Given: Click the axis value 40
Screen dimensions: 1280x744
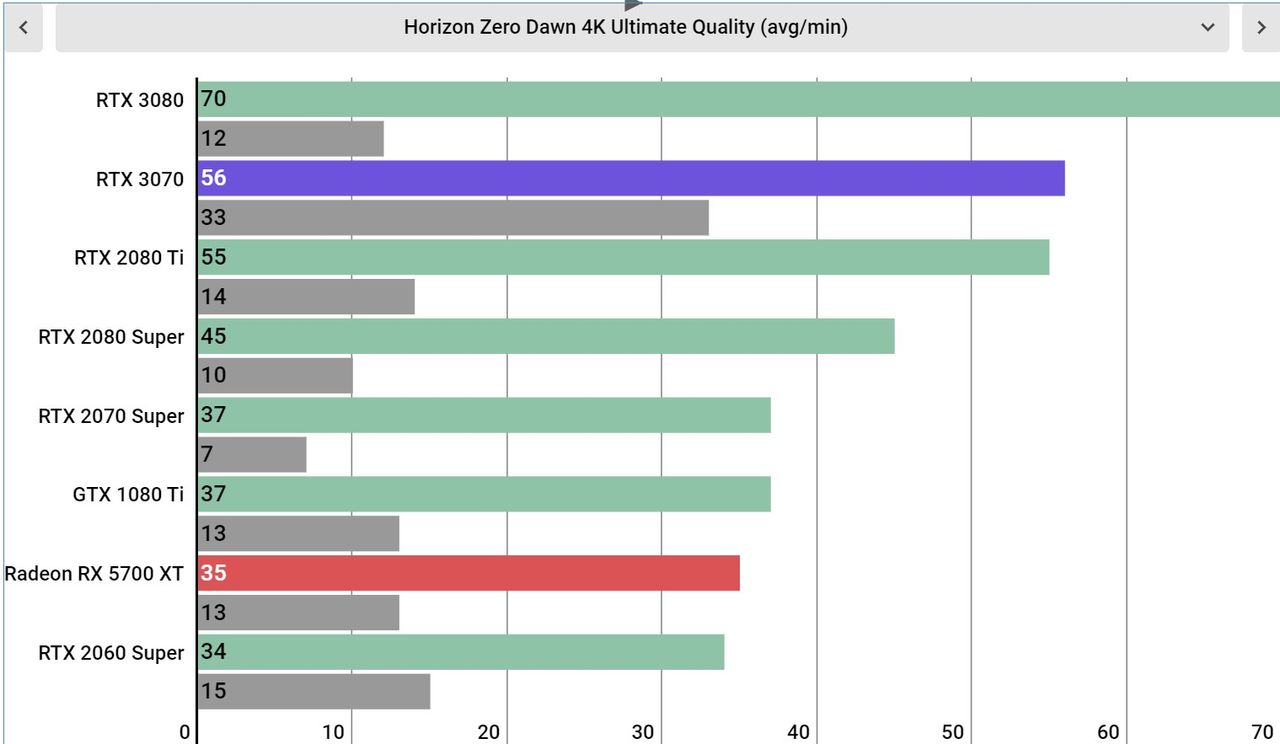Looking at the screenshot, I should (x=798, y=732).
